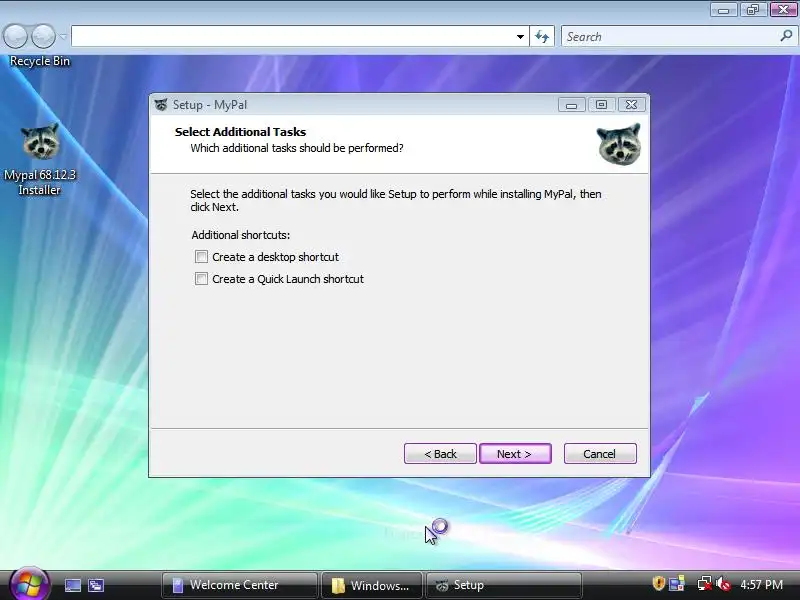Go back to previous setup page
800x600 pixels.
[440, 454]
